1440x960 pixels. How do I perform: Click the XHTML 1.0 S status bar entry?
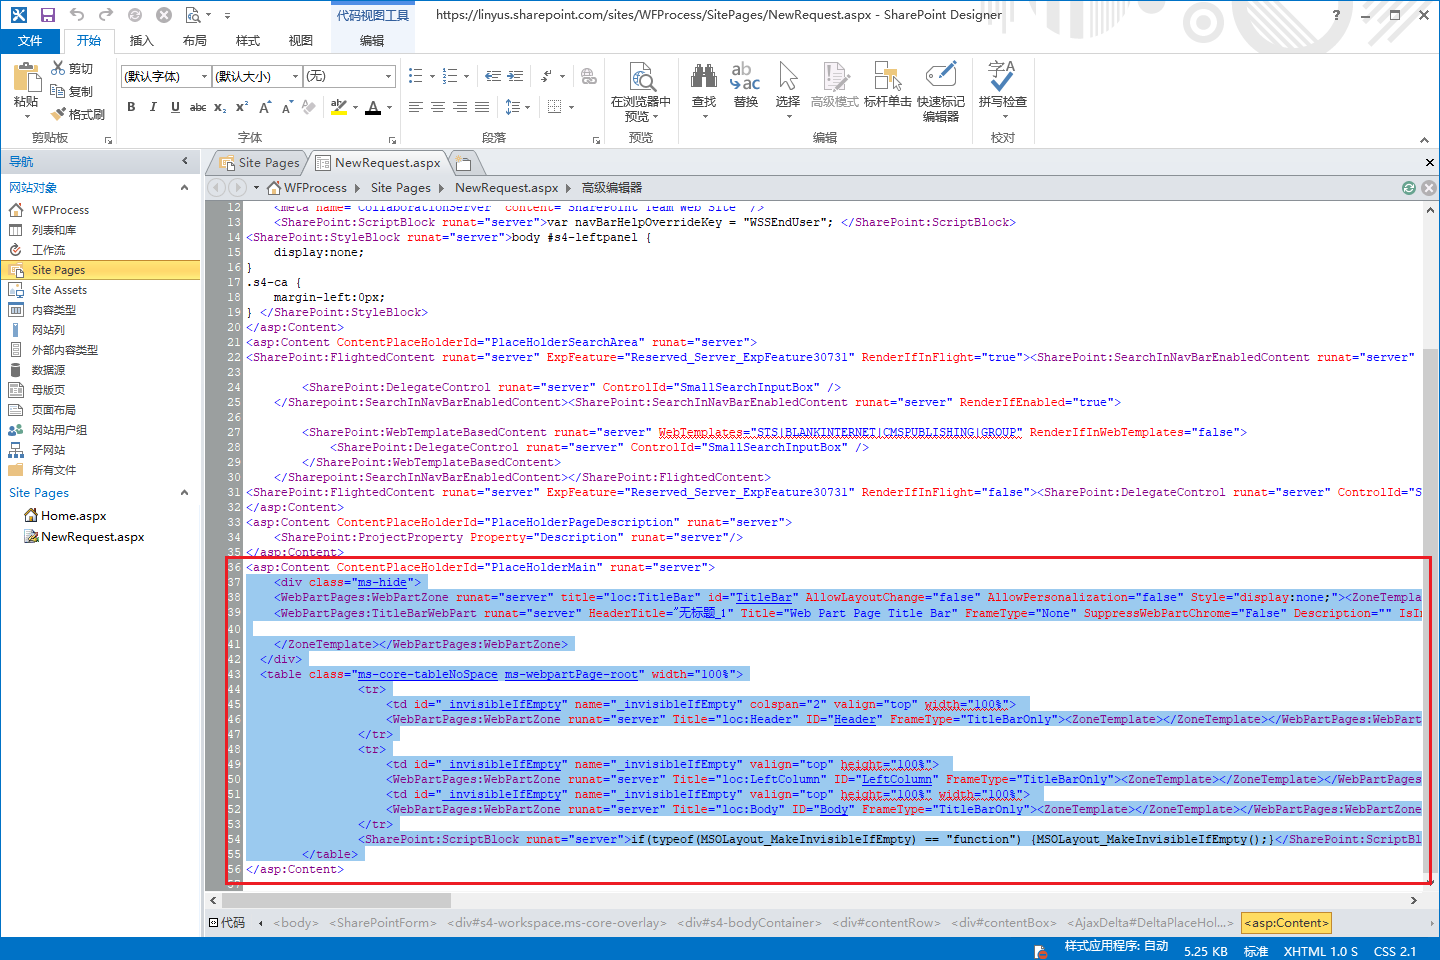click(x=1320, y=952)
